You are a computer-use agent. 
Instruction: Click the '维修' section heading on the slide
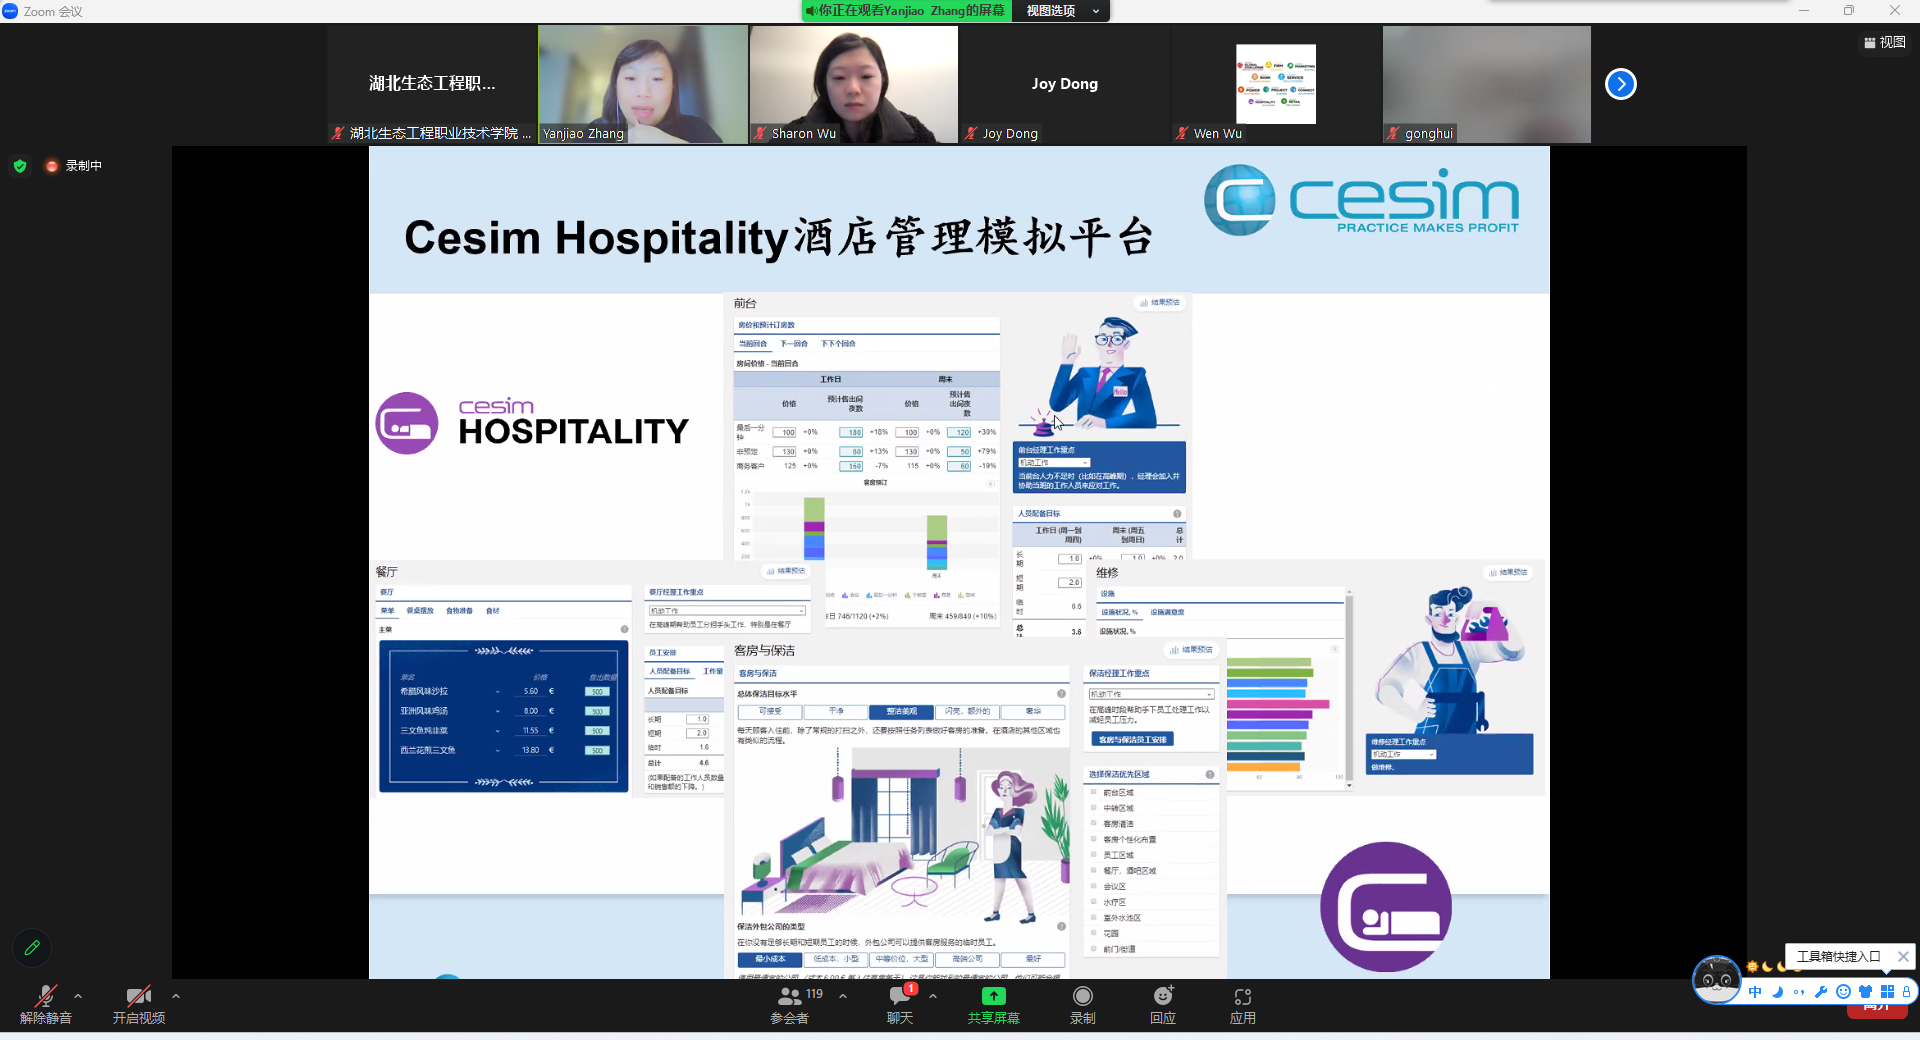coord(1107,573)
